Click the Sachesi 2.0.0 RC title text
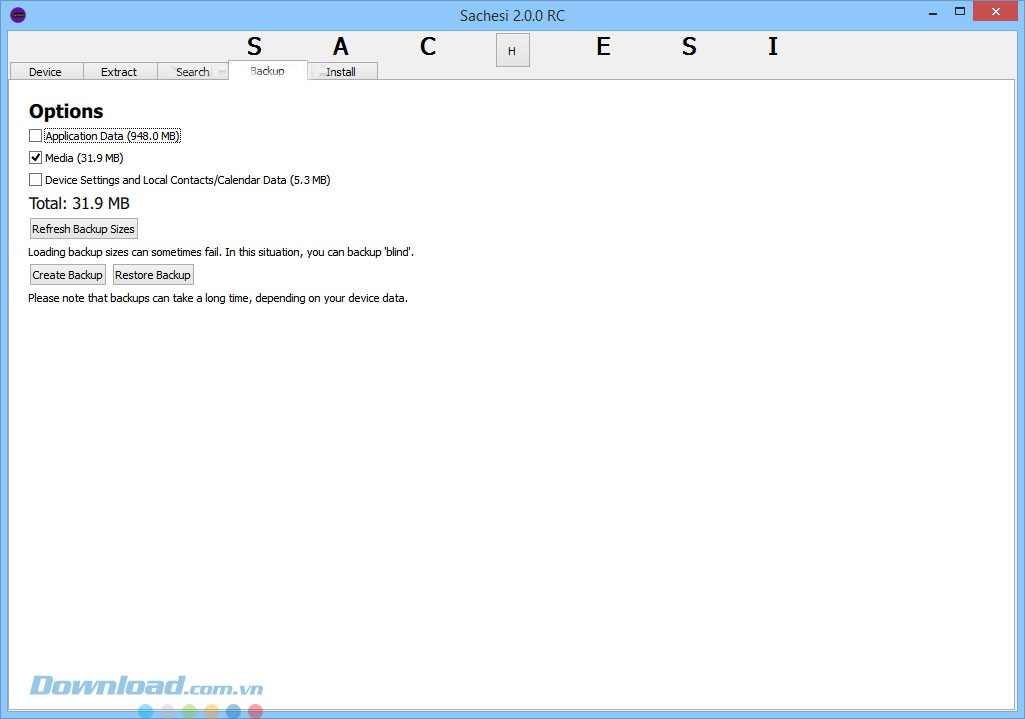 (x=512, y=15)
